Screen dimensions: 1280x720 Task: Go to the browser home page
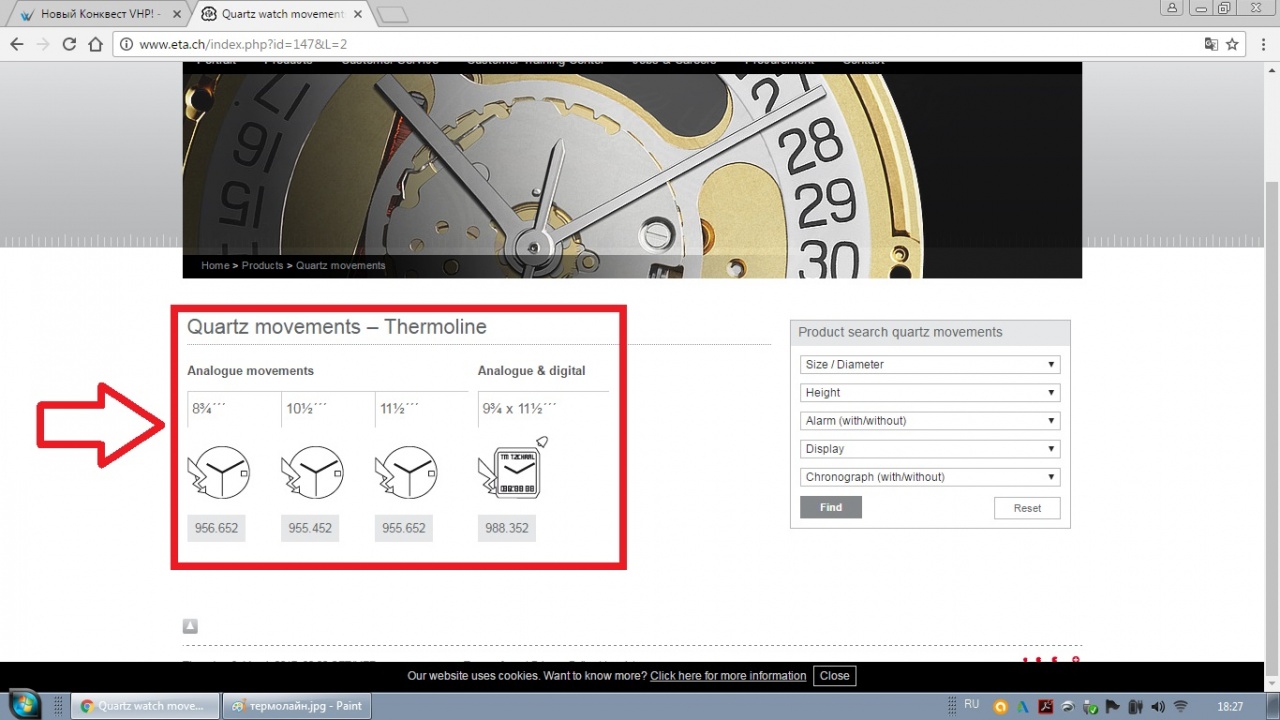95,44
